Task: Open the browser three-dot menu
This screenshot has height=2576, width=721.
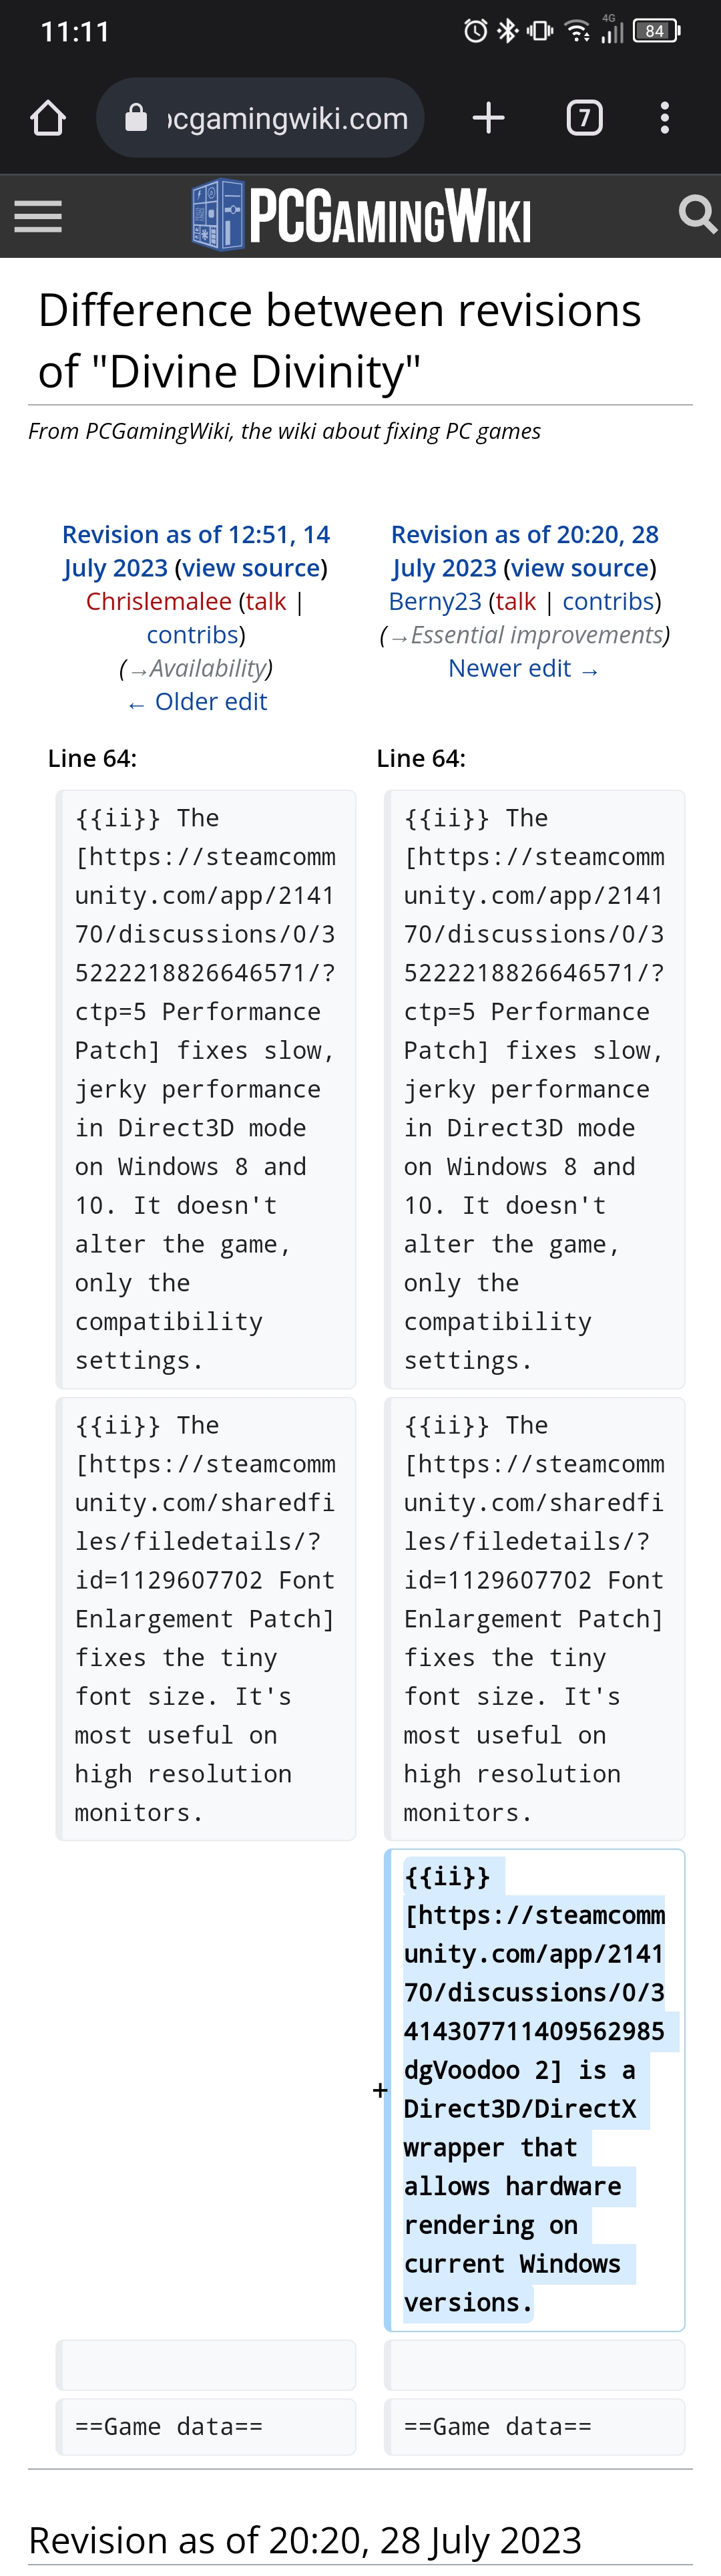Action: point(664,118)
